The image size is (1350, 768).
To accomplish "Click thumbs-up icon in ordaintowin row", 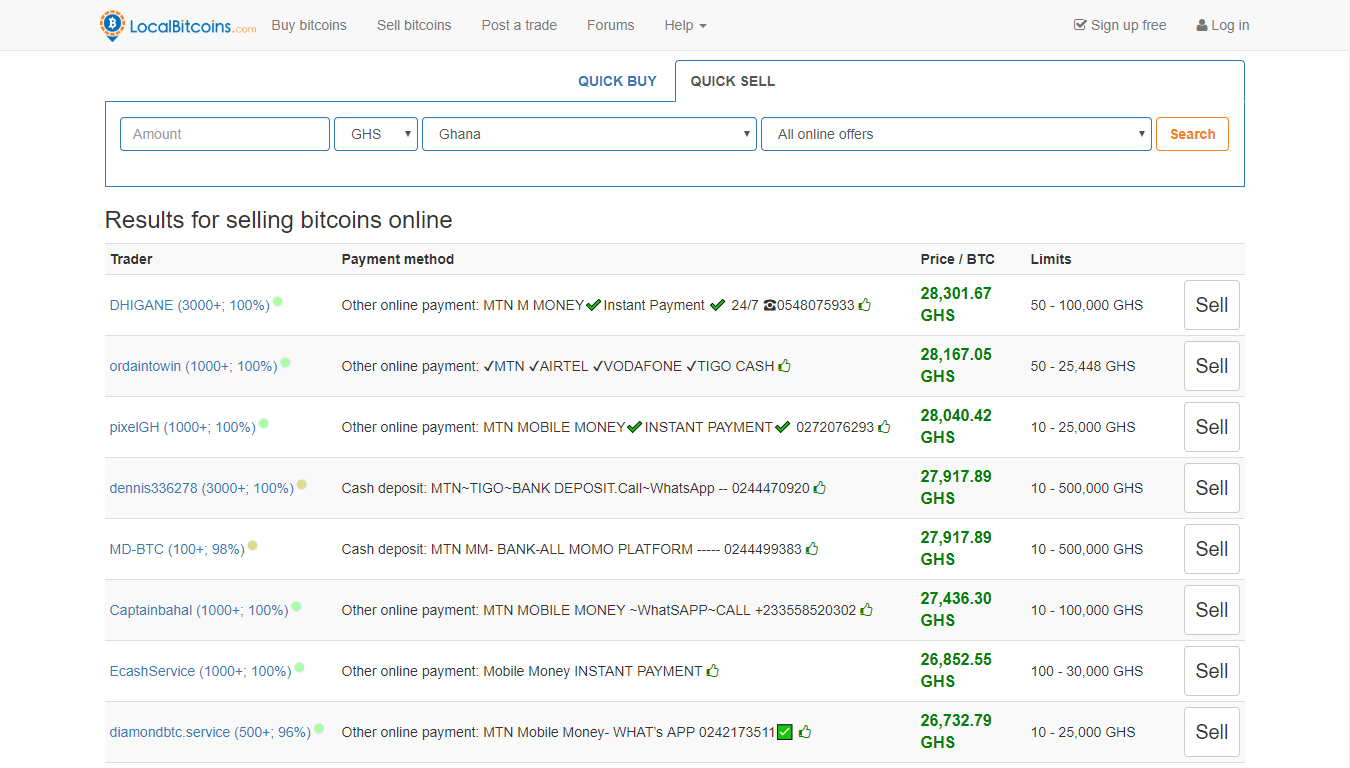I will coord(785,366).
